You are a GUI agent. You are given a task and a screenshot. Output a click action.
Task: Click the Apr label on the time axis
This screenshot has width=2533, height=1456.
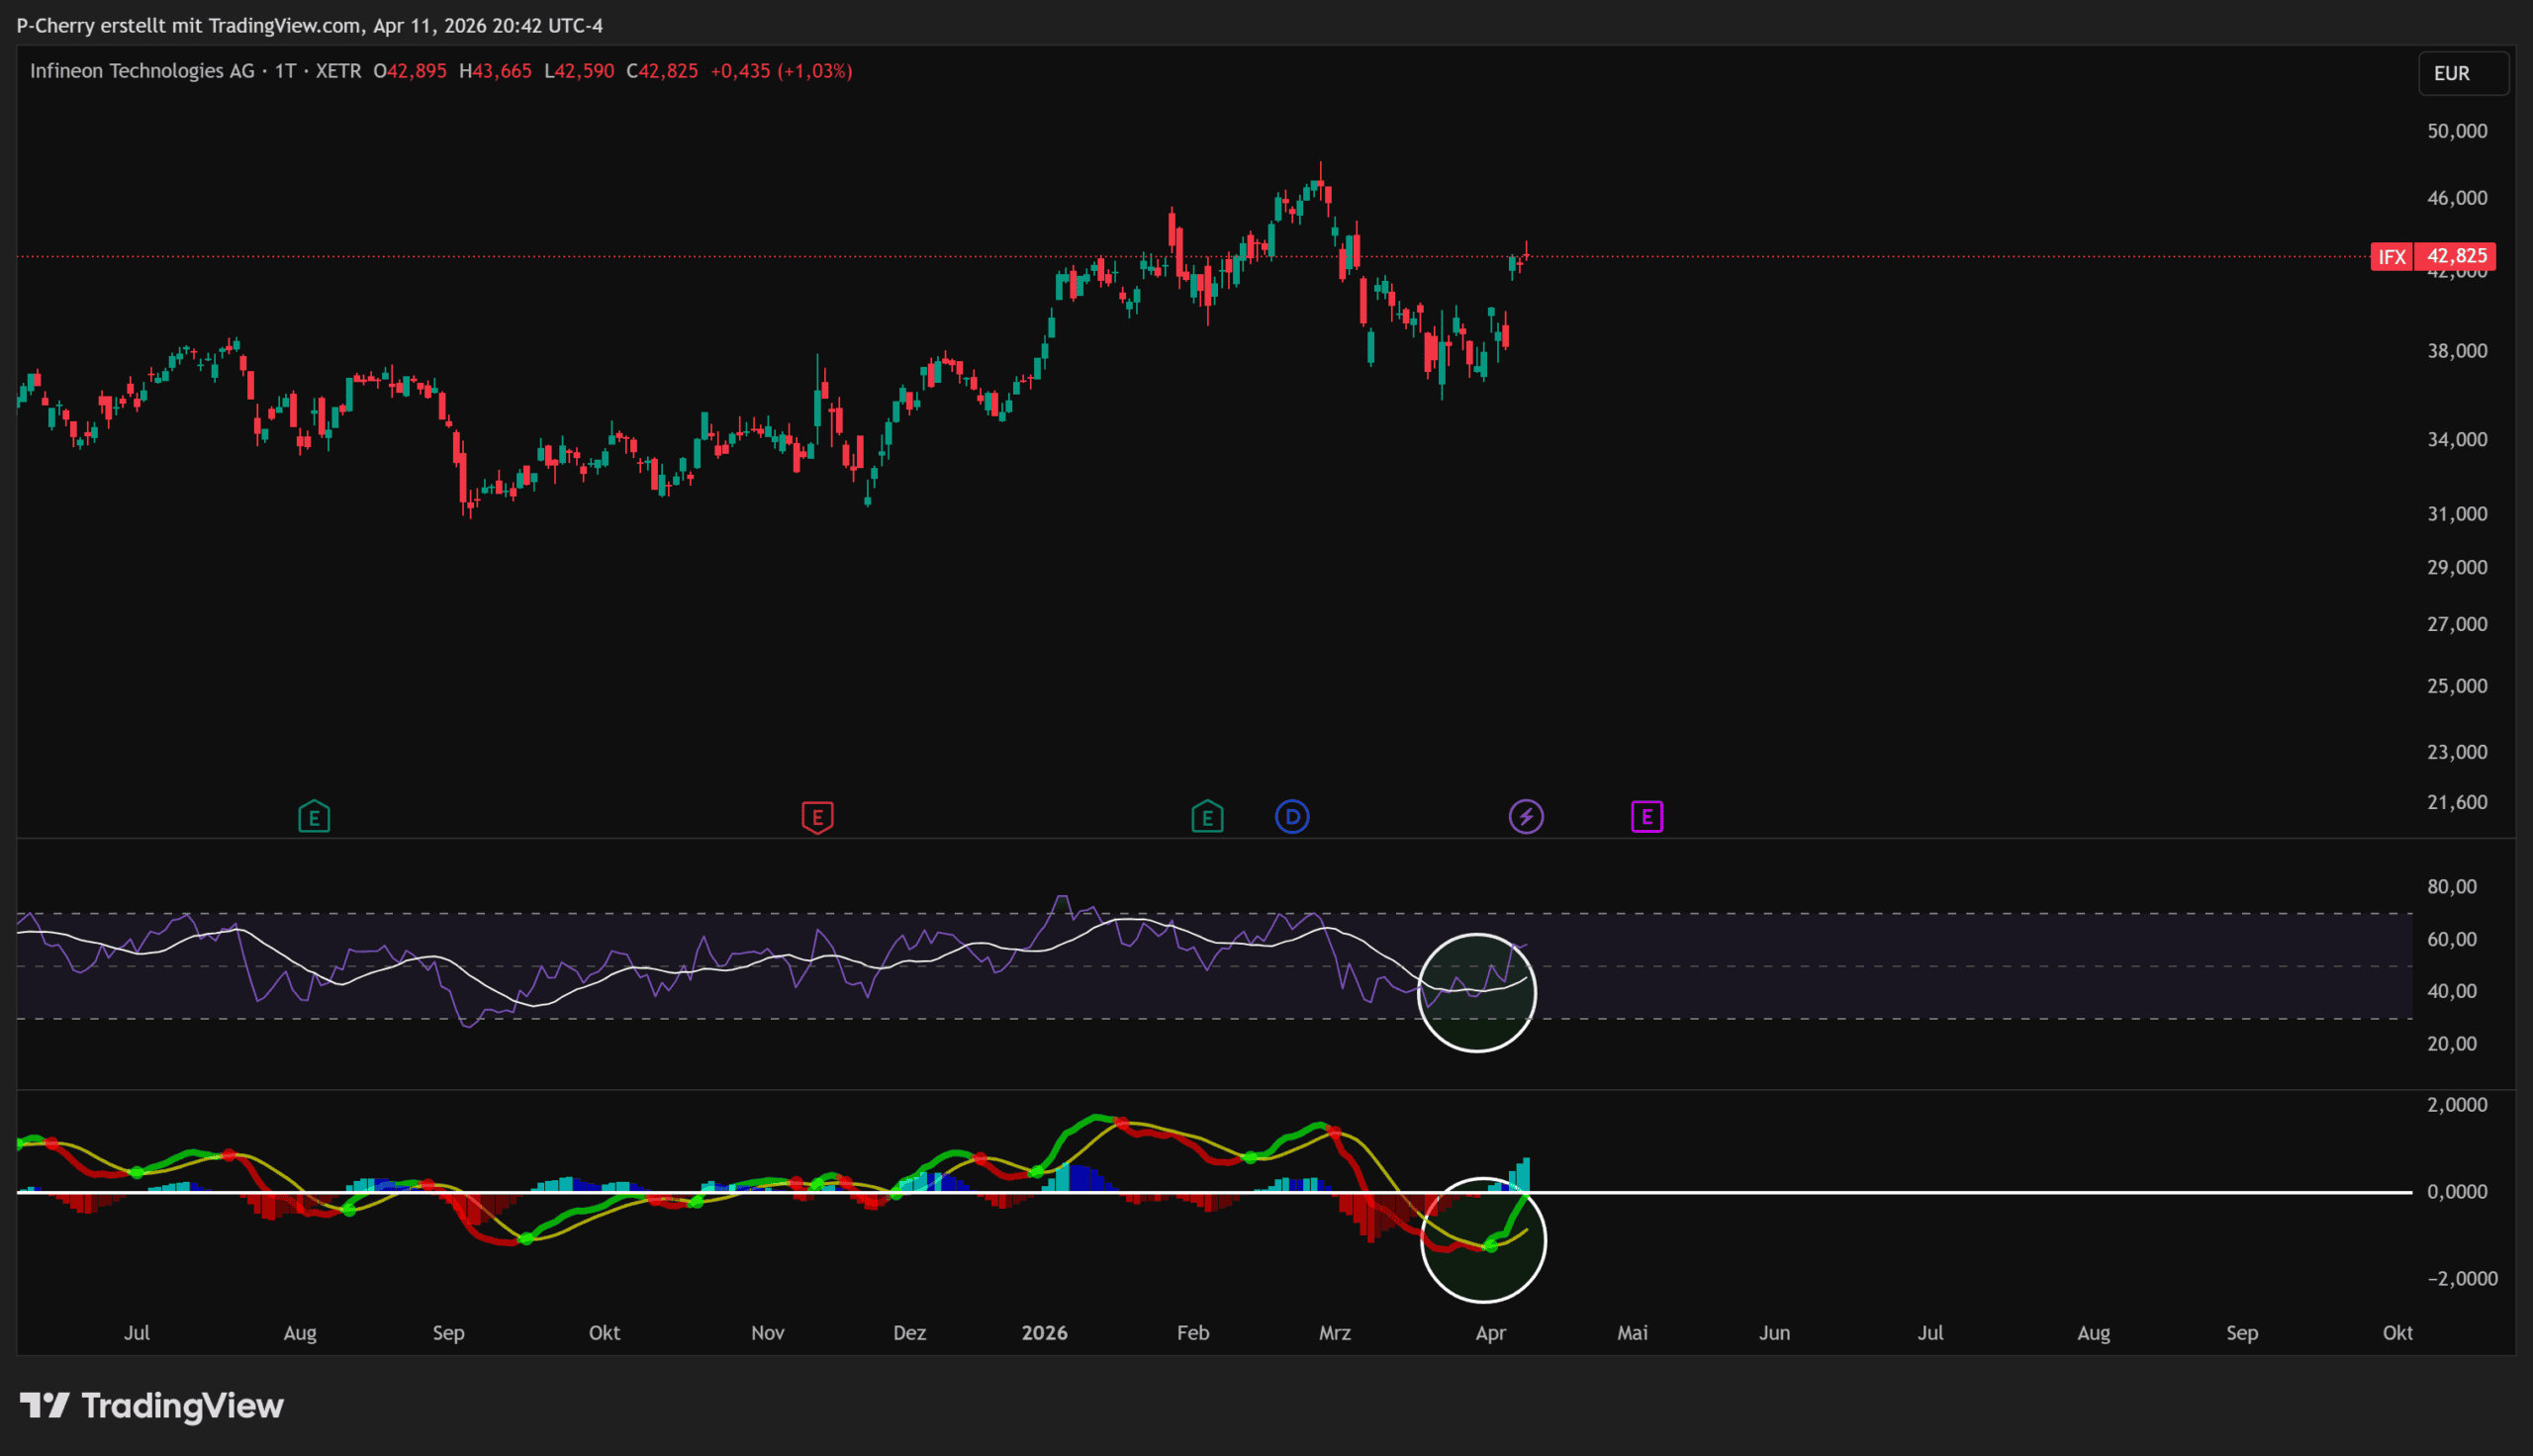coord(1490,1333)
